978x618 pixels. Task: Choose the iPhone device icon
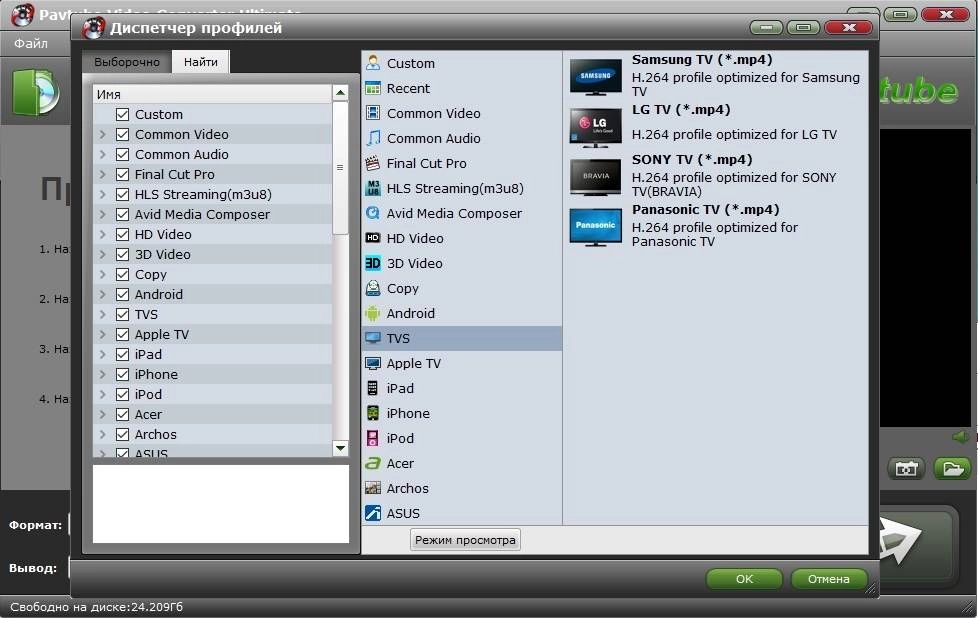373,413
